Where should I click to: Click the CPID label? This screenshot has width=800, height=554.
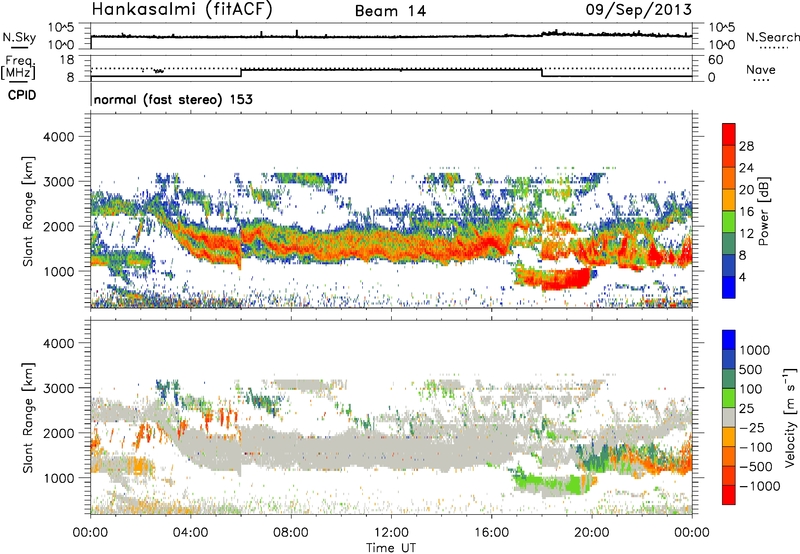22,95
